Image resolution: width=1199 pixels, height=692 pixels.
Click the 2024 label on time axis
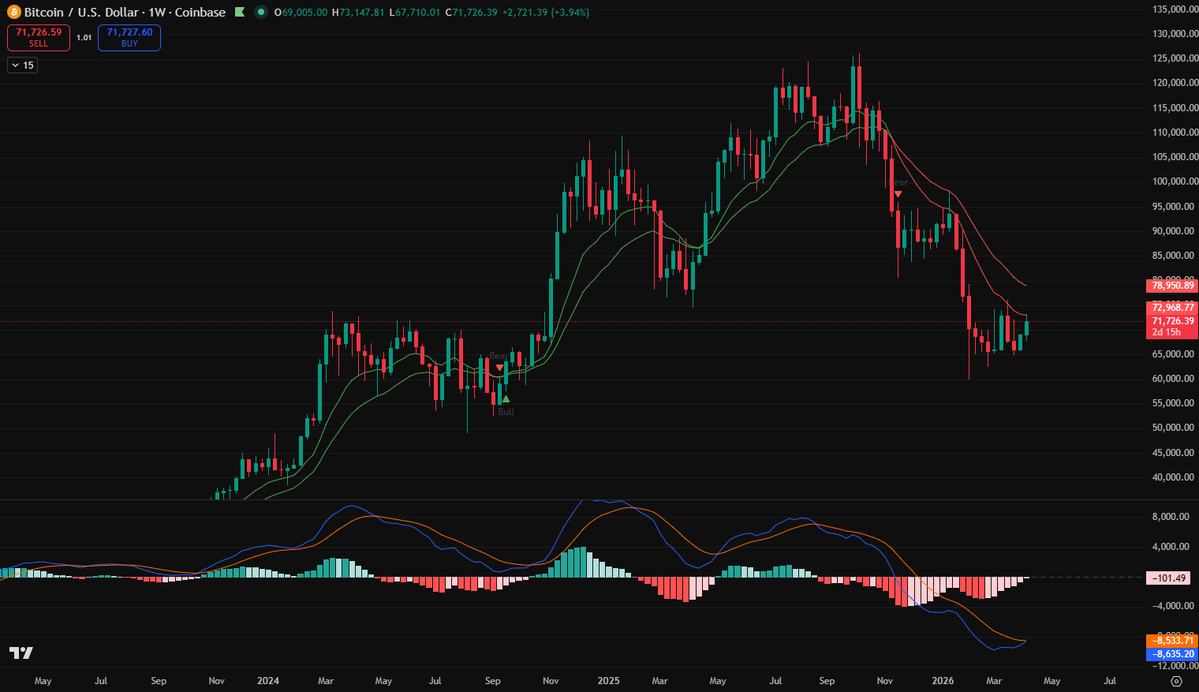pyautogui.click(x=268, y=681)
